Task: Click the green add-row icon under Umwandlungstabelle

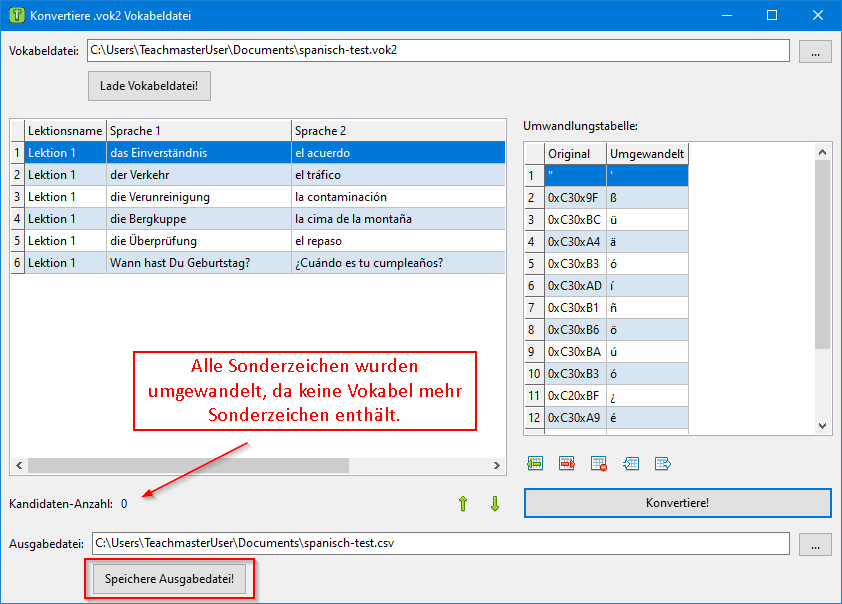Action: tap(535, 463)
